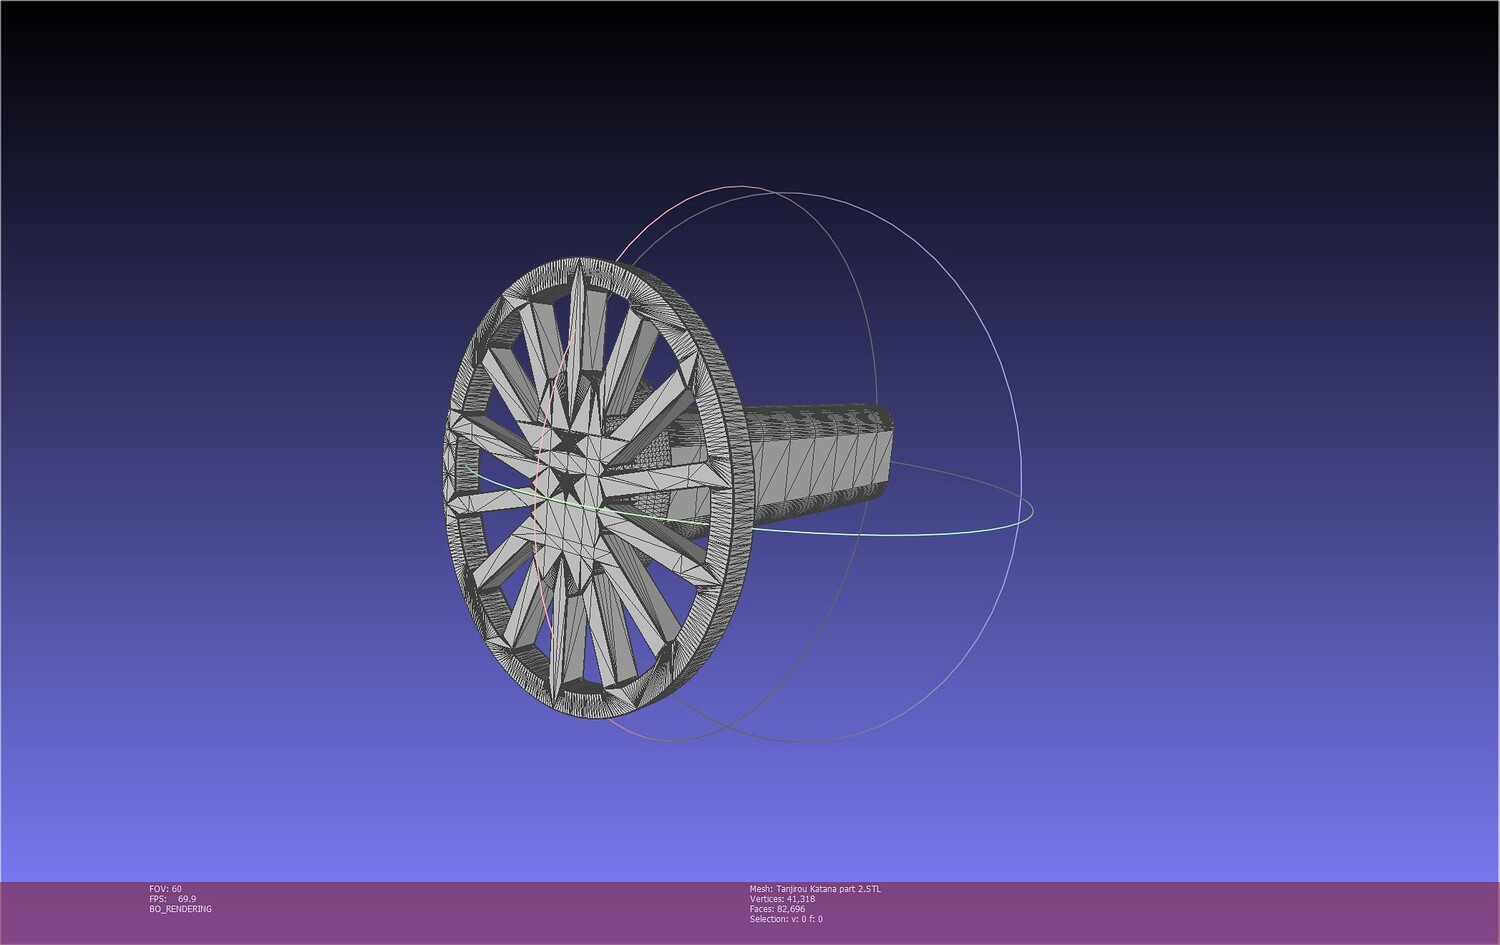Viewport: 1500px width, 945px height.
Task: Click the "FPS: 69.9" readout
Action: coord(172,899)
